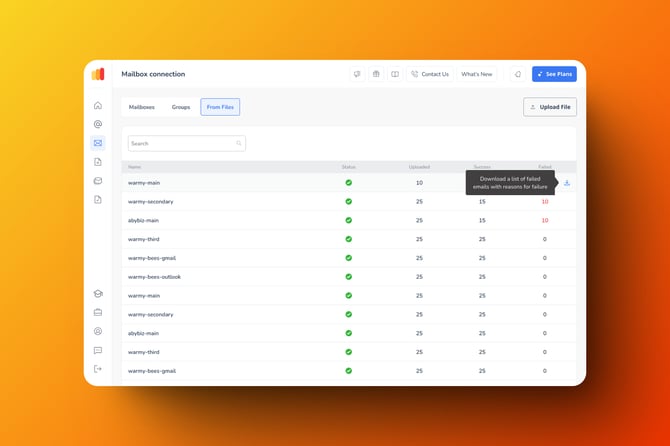Click the @ email icon in sidebar
Screen dimensions: 670x446
98,124
